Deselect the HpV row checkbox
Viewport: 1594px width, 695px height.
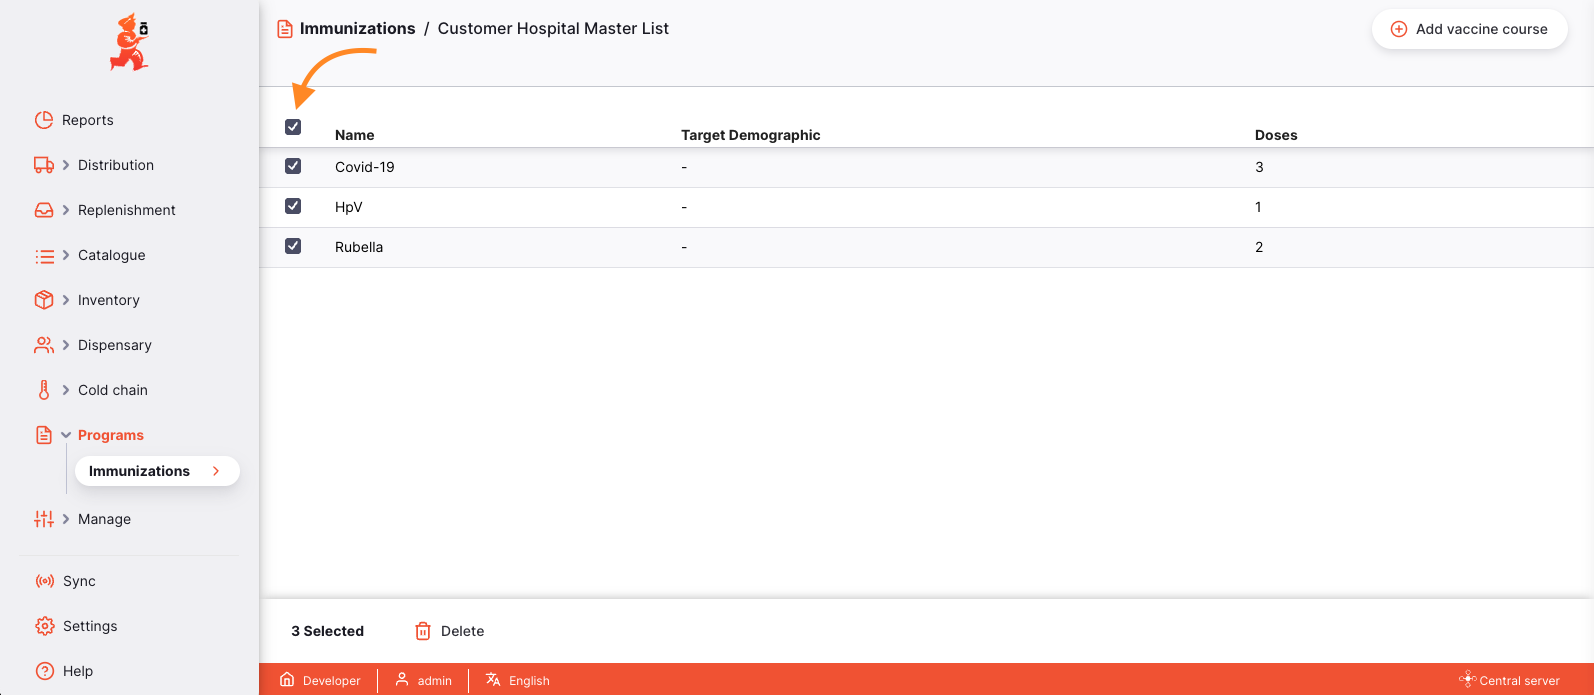[293, 206]
